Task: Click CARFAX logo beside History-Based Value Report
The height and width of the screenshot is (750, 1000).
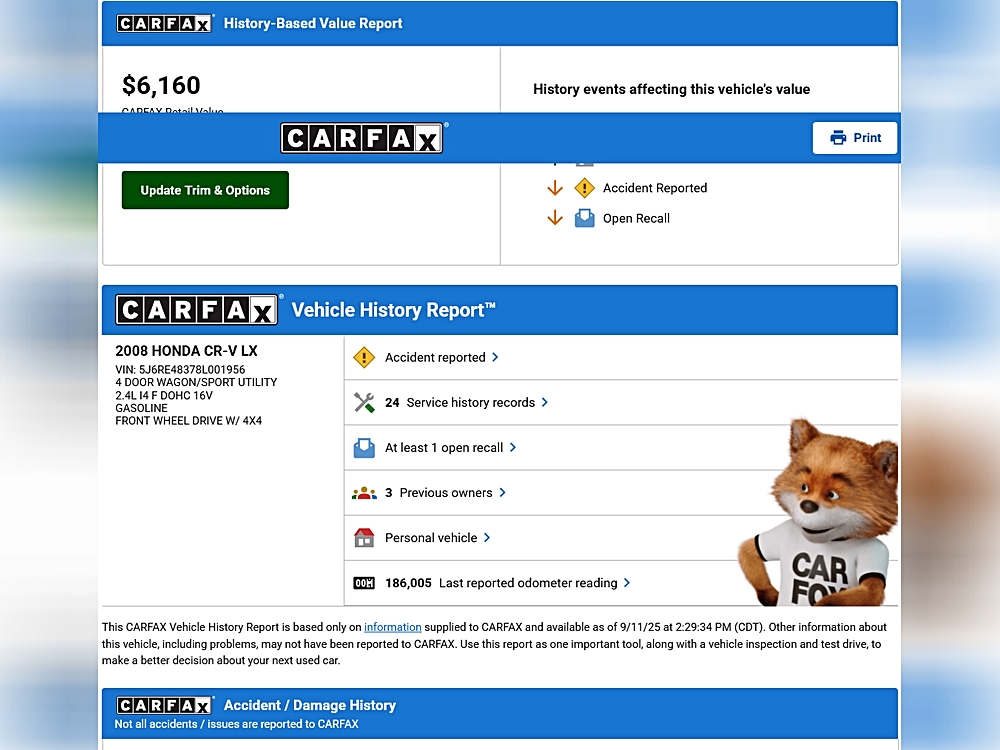Action: pyautogui.click(x=165, y=24)
